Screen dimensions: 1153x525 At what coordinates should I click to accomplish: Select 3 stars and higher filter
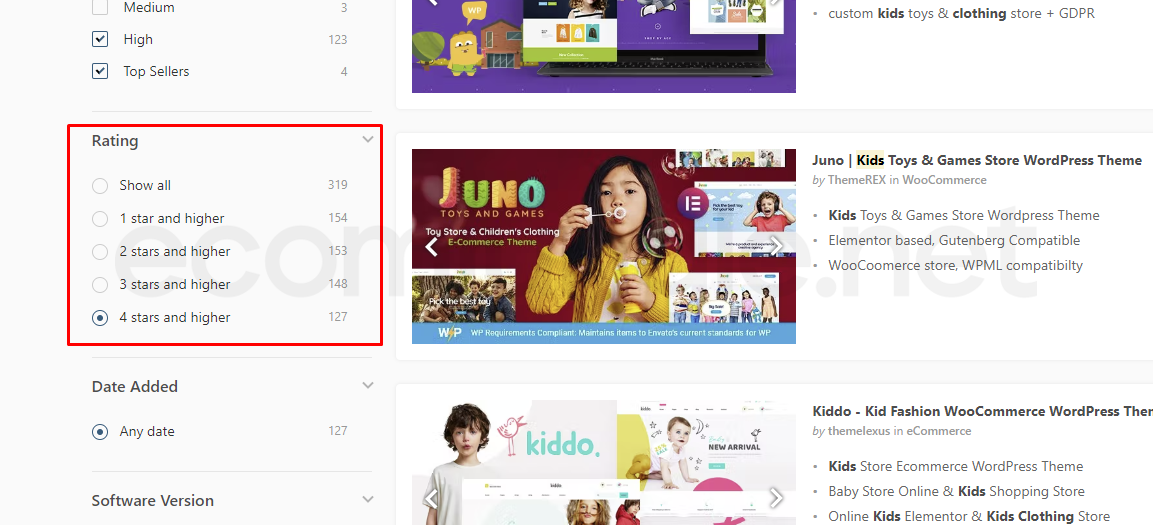point(100,285)
